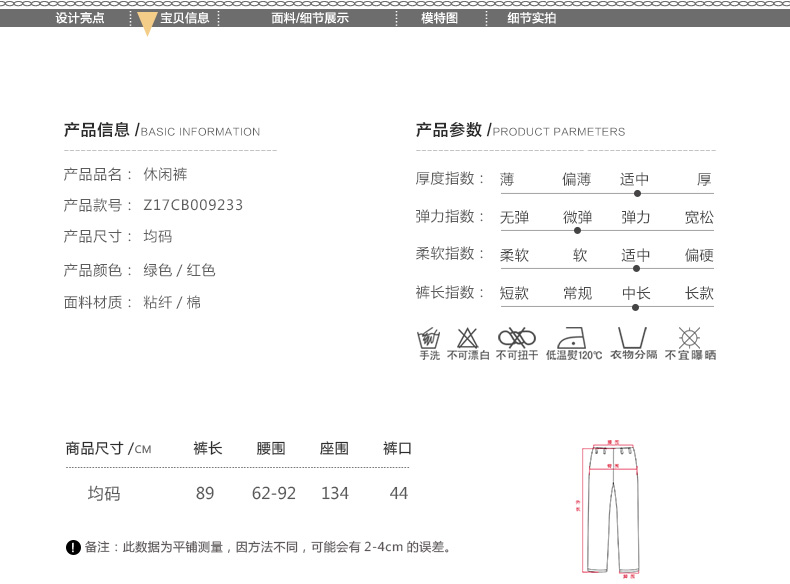Open the 设计亮点 tab
790x584 pixels.
pyautogui.click(x=80, y=18)
